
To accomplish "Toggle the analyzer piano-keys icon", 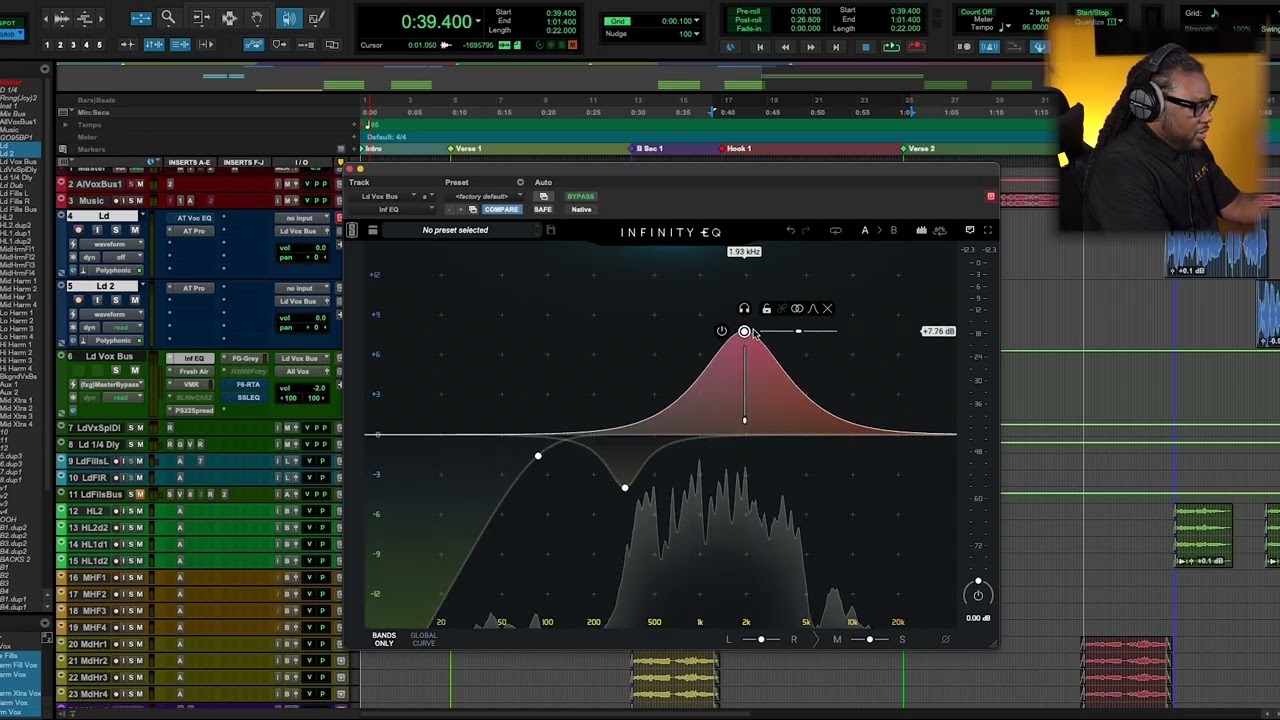I will tap(921, 231).
